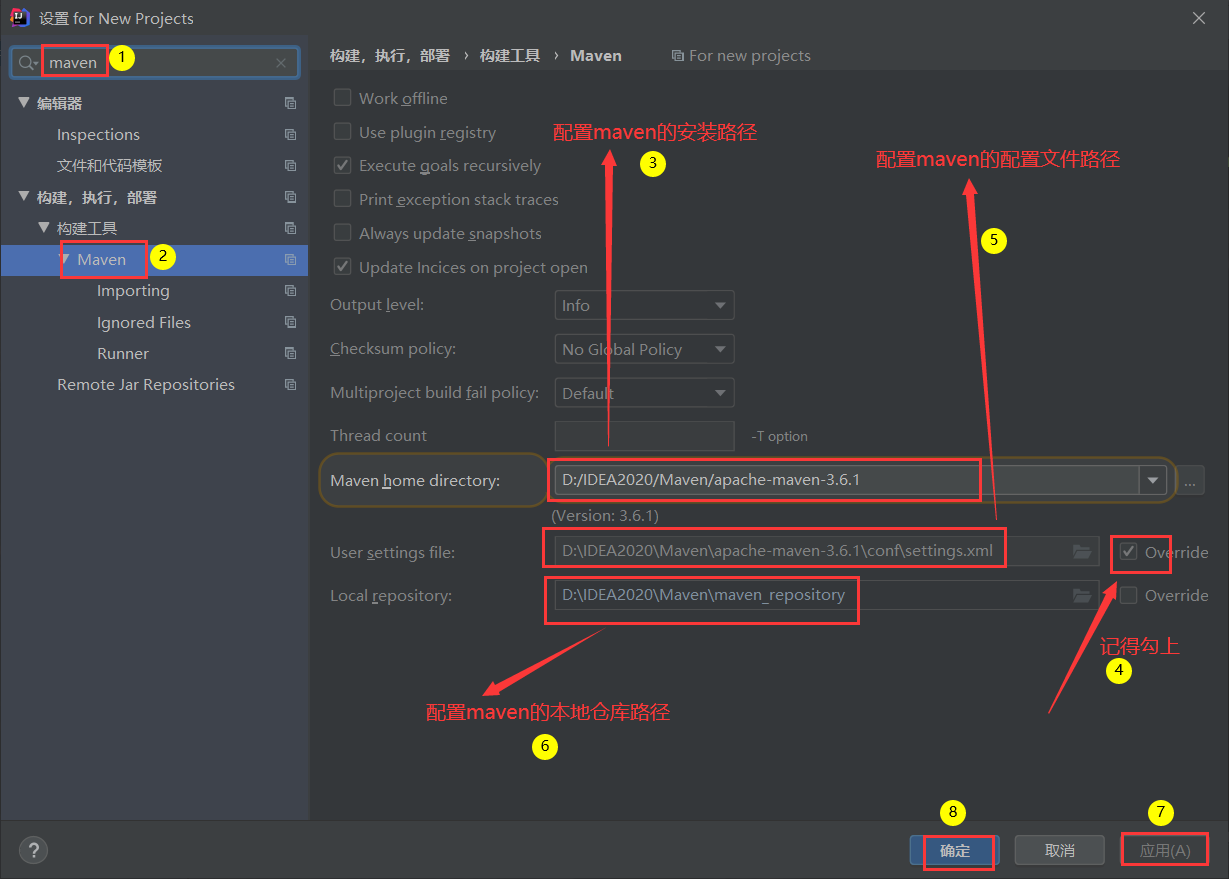
Task: Enable Print exception stack traces
Action: tap(342, 199)
